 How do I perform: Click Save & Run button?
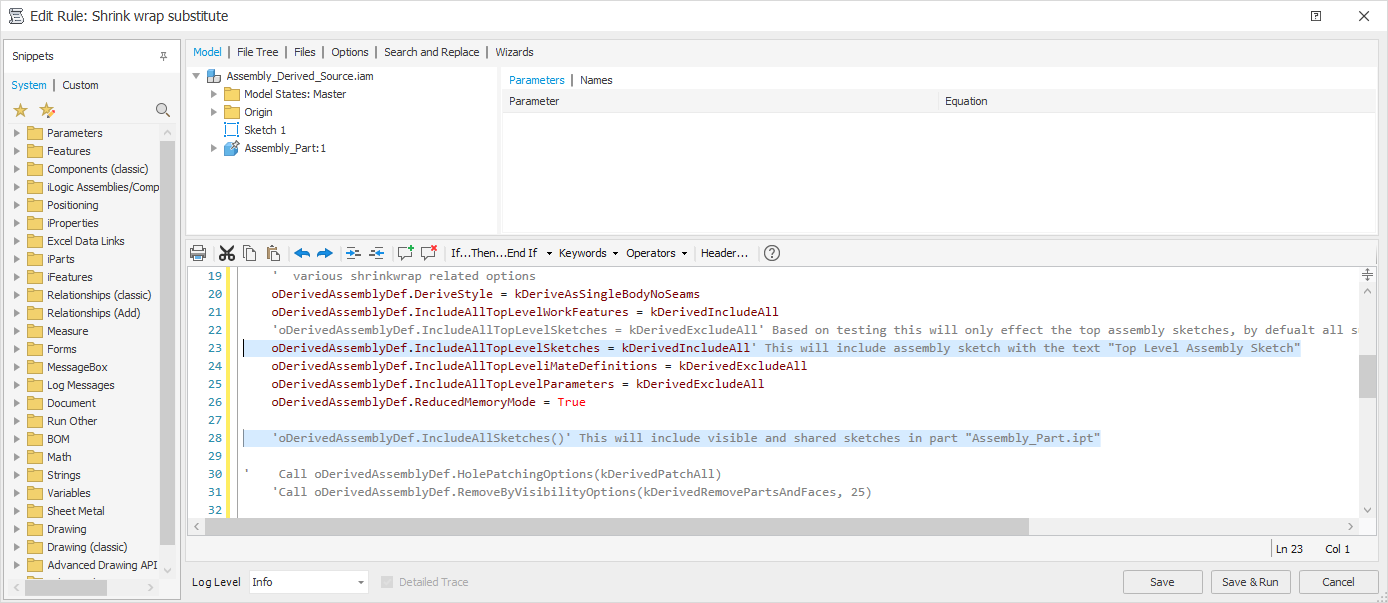[1250, 582]
